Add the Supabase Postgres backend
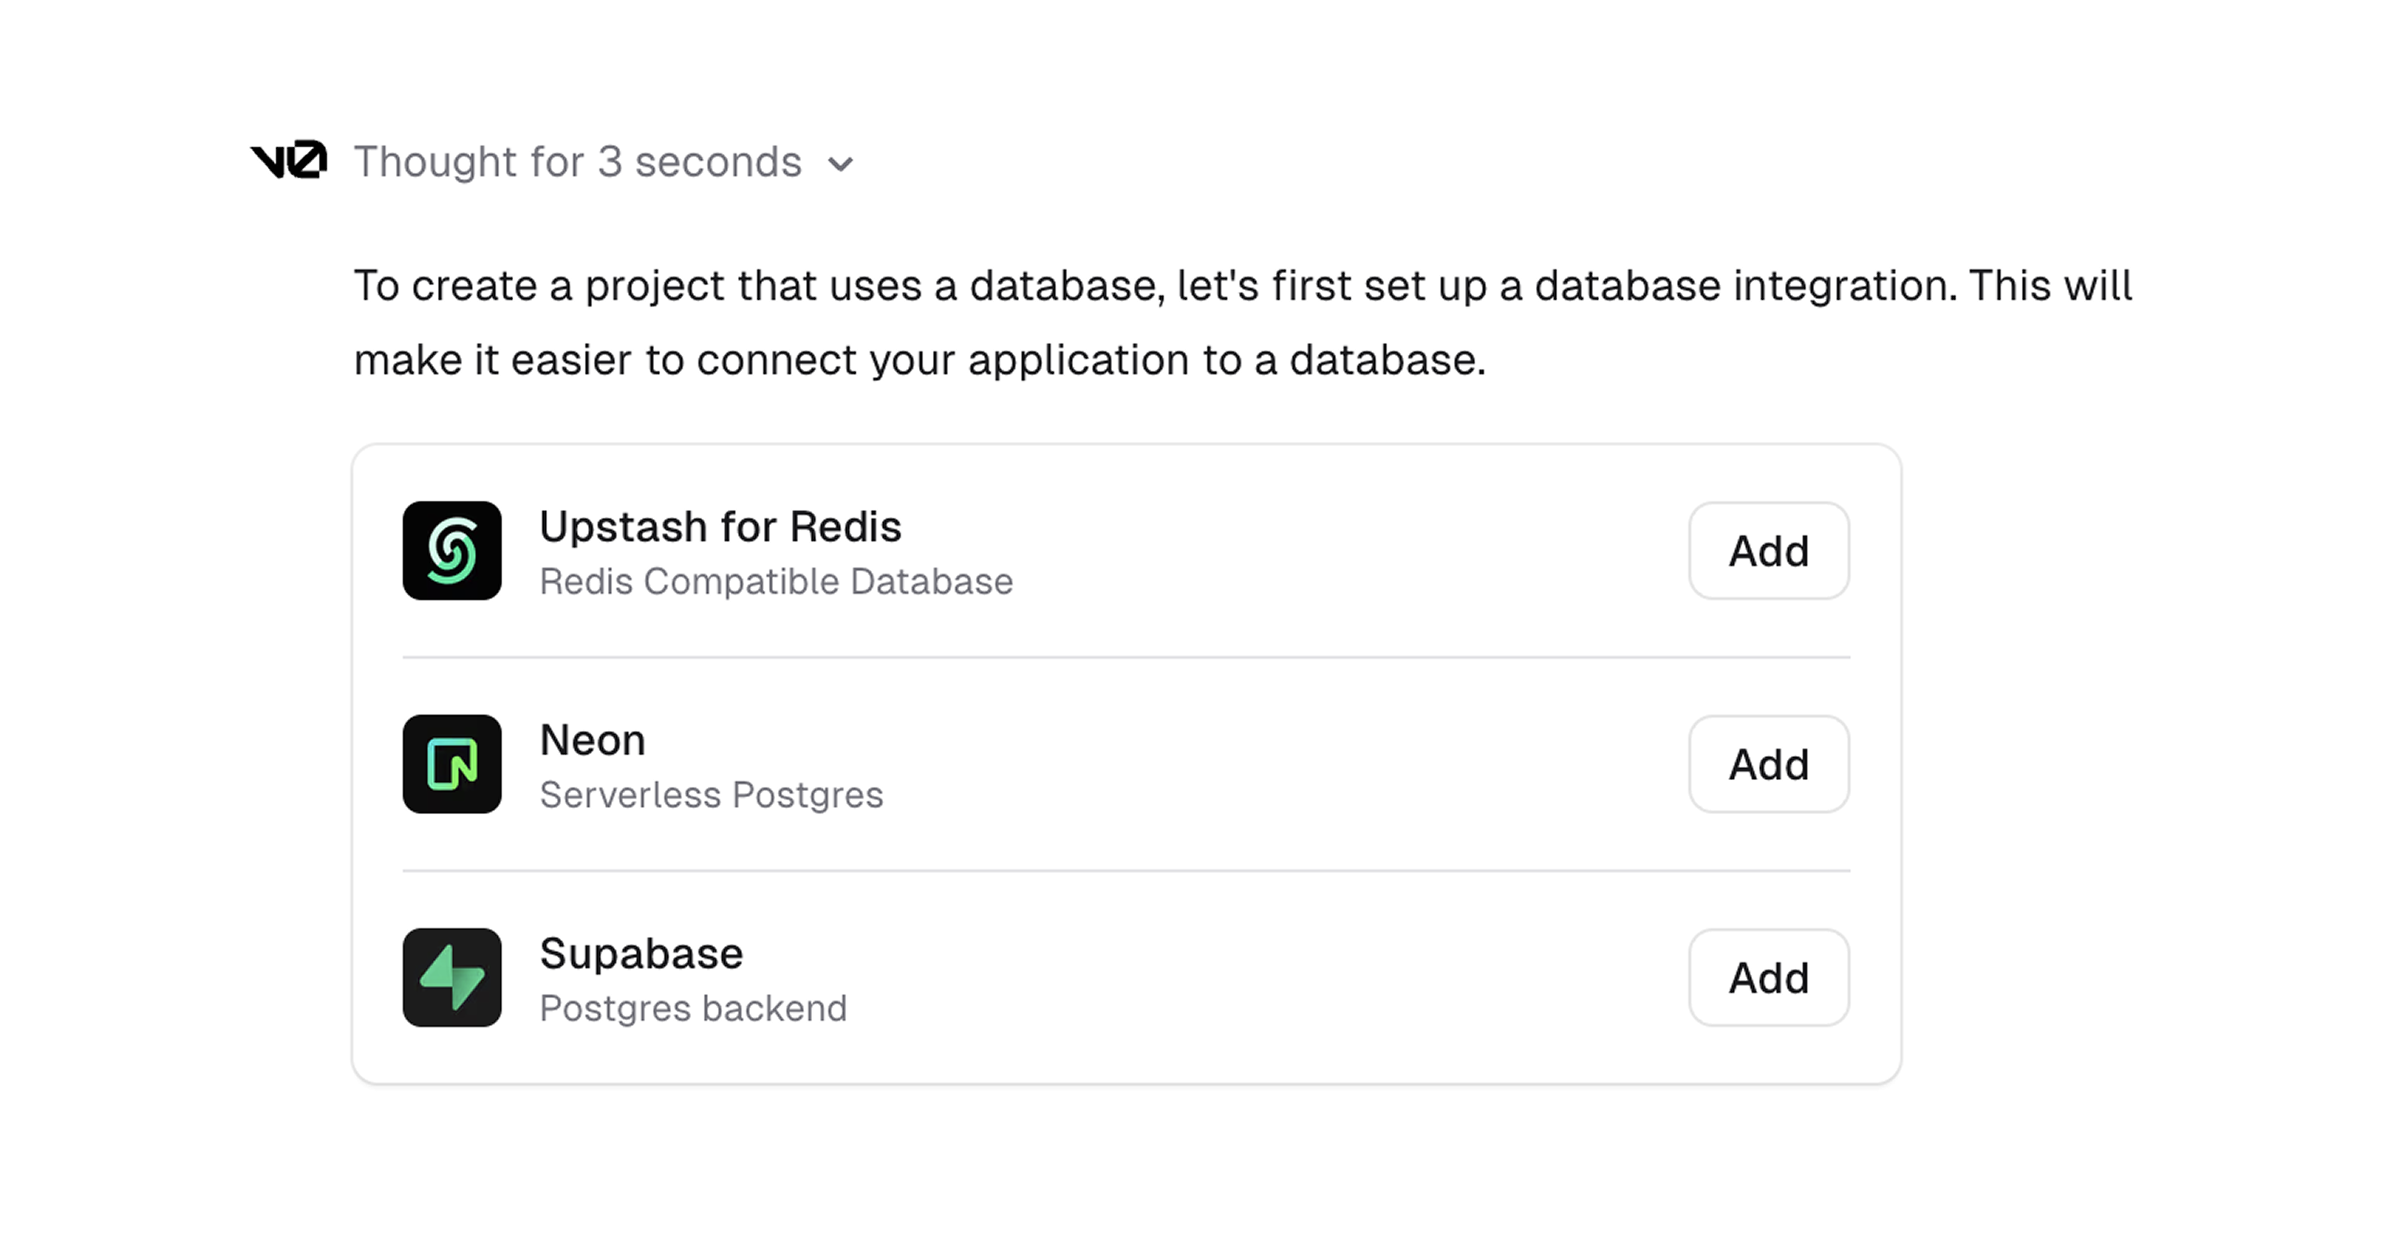 [x=1768, y=978]
